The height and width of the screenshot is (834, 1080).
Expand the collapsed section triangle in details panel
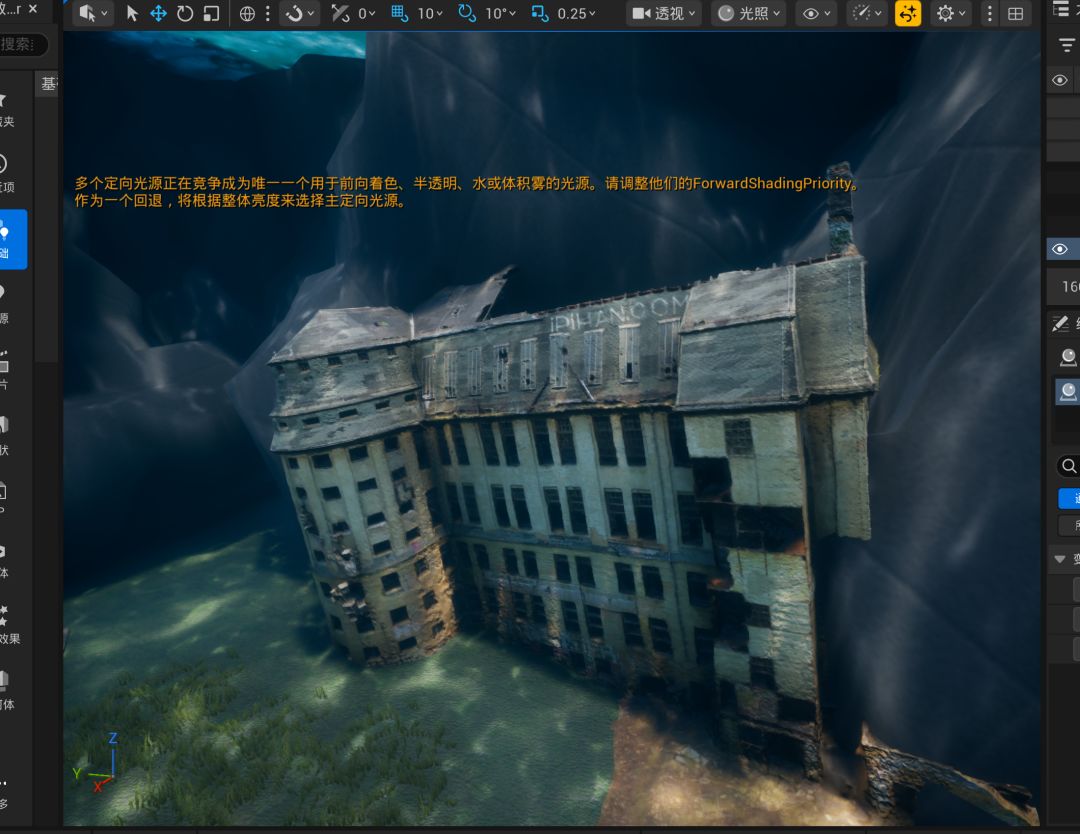point(1060,559)
